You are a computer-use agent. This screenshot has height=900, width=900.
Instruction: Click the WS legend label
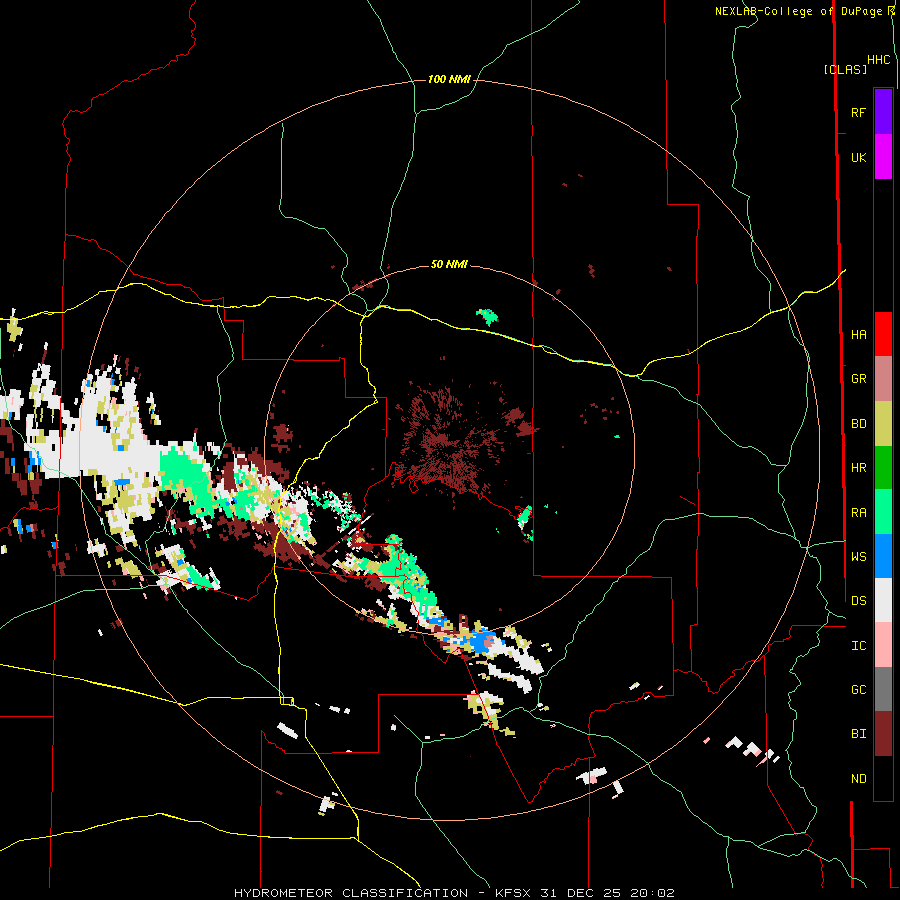coord(858,556)
